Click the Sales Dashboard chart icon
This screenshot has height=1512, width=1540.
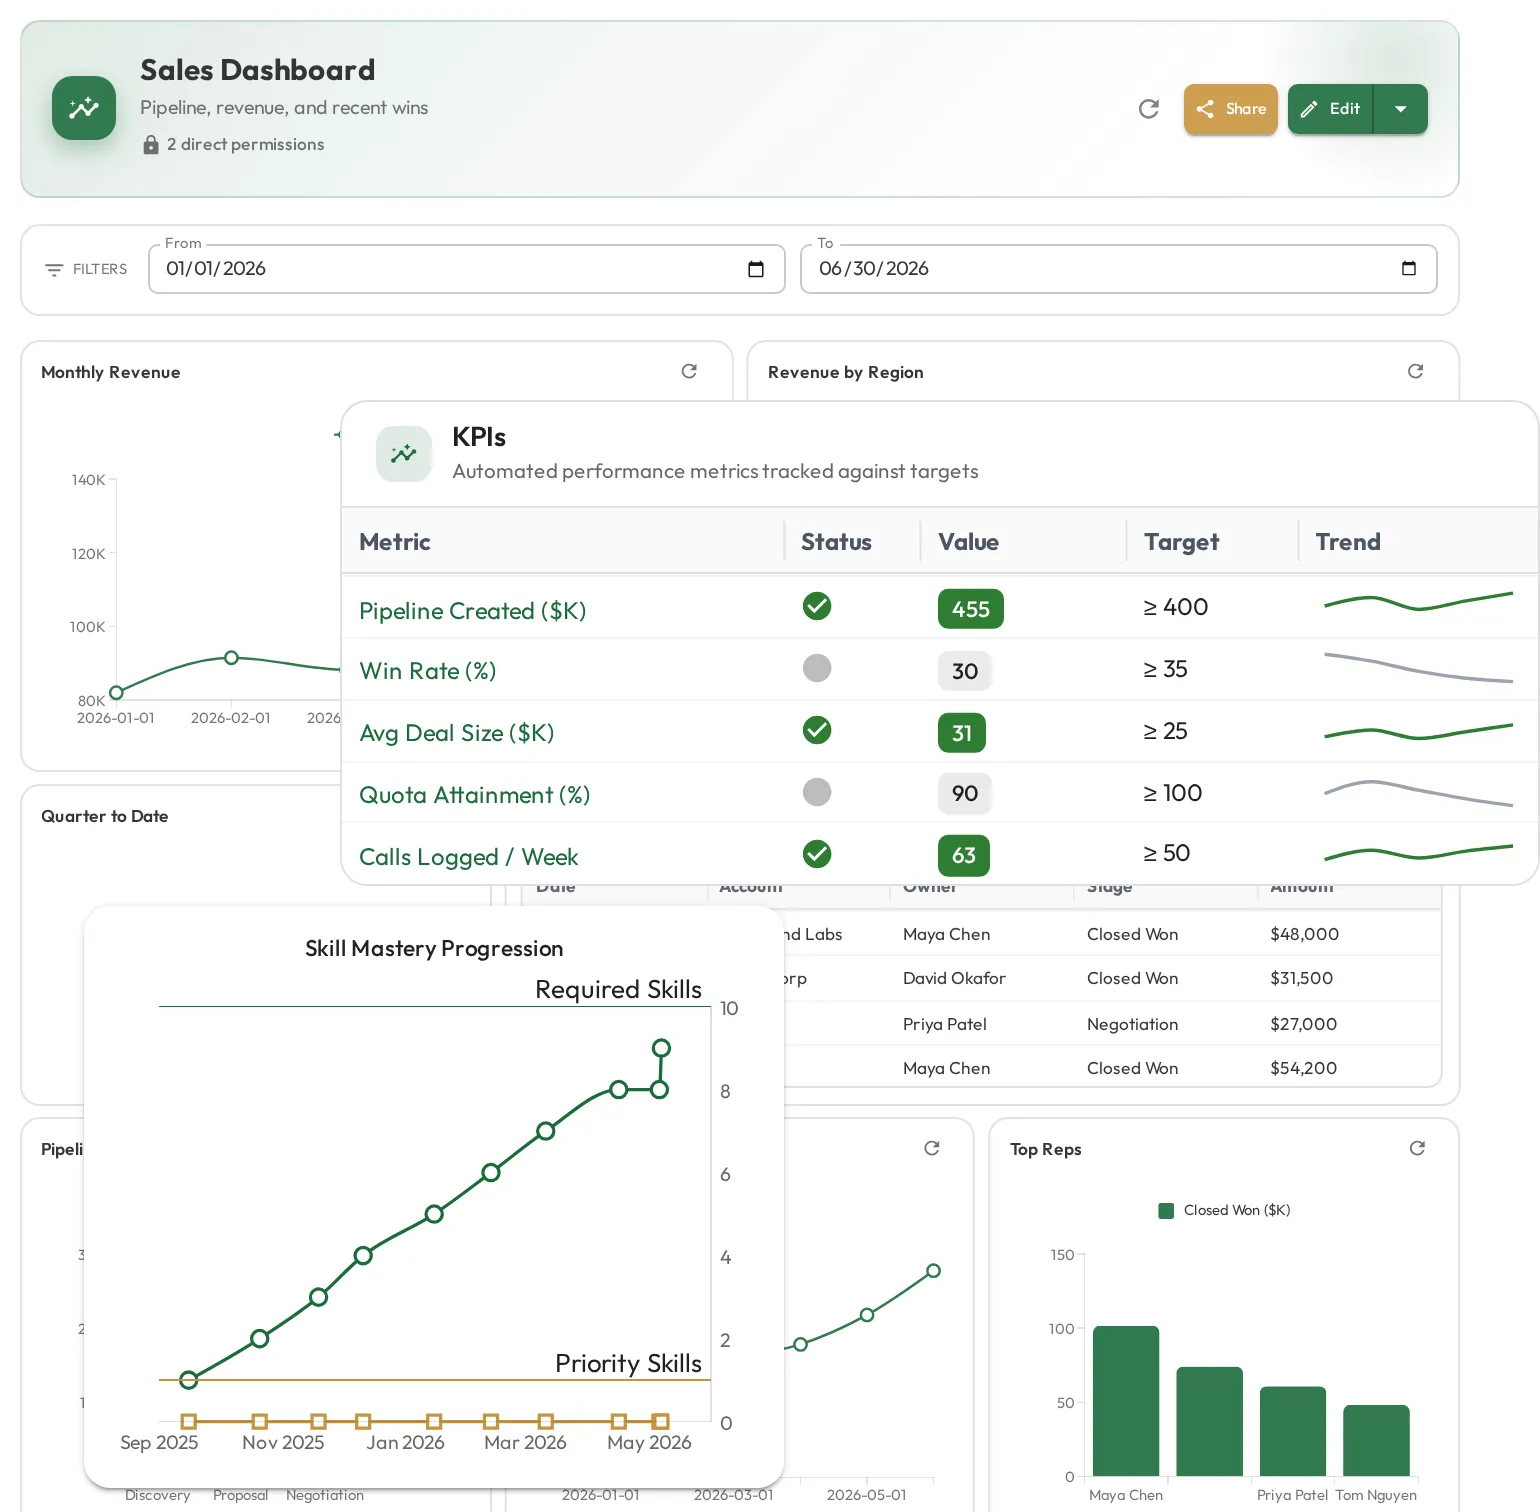point(84,108)
